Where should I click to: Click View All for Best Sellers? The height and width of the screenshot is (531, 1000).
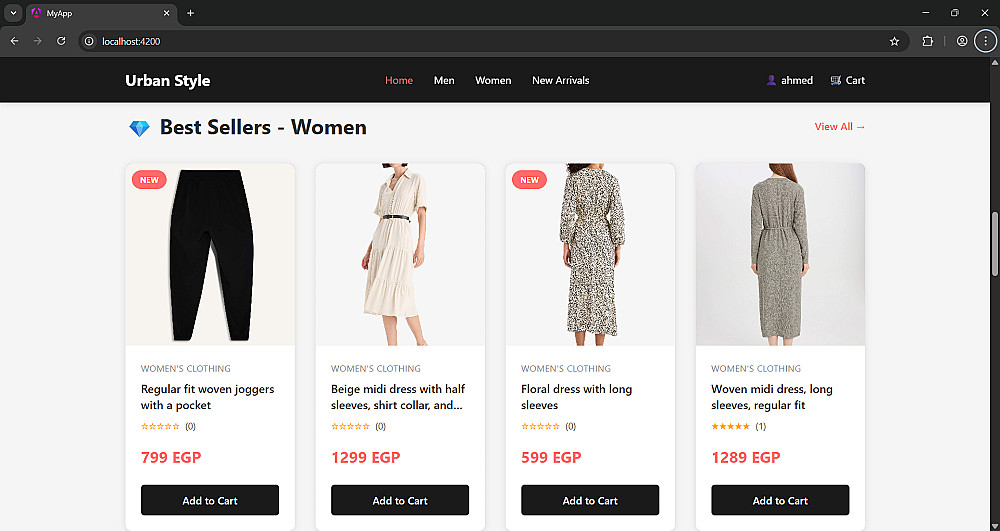(840, 127)
